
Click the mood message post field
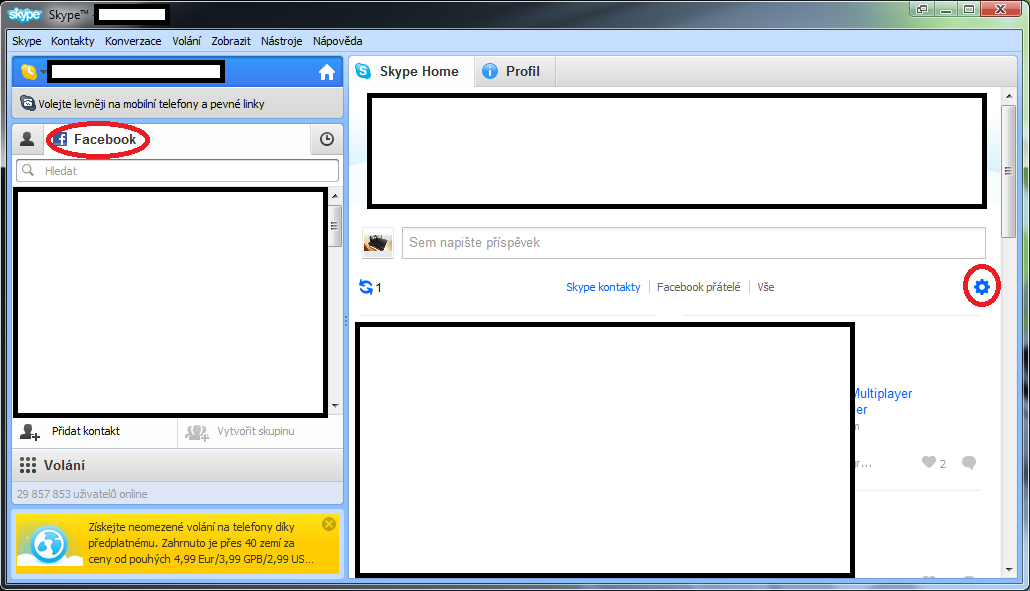pos(694,243)
